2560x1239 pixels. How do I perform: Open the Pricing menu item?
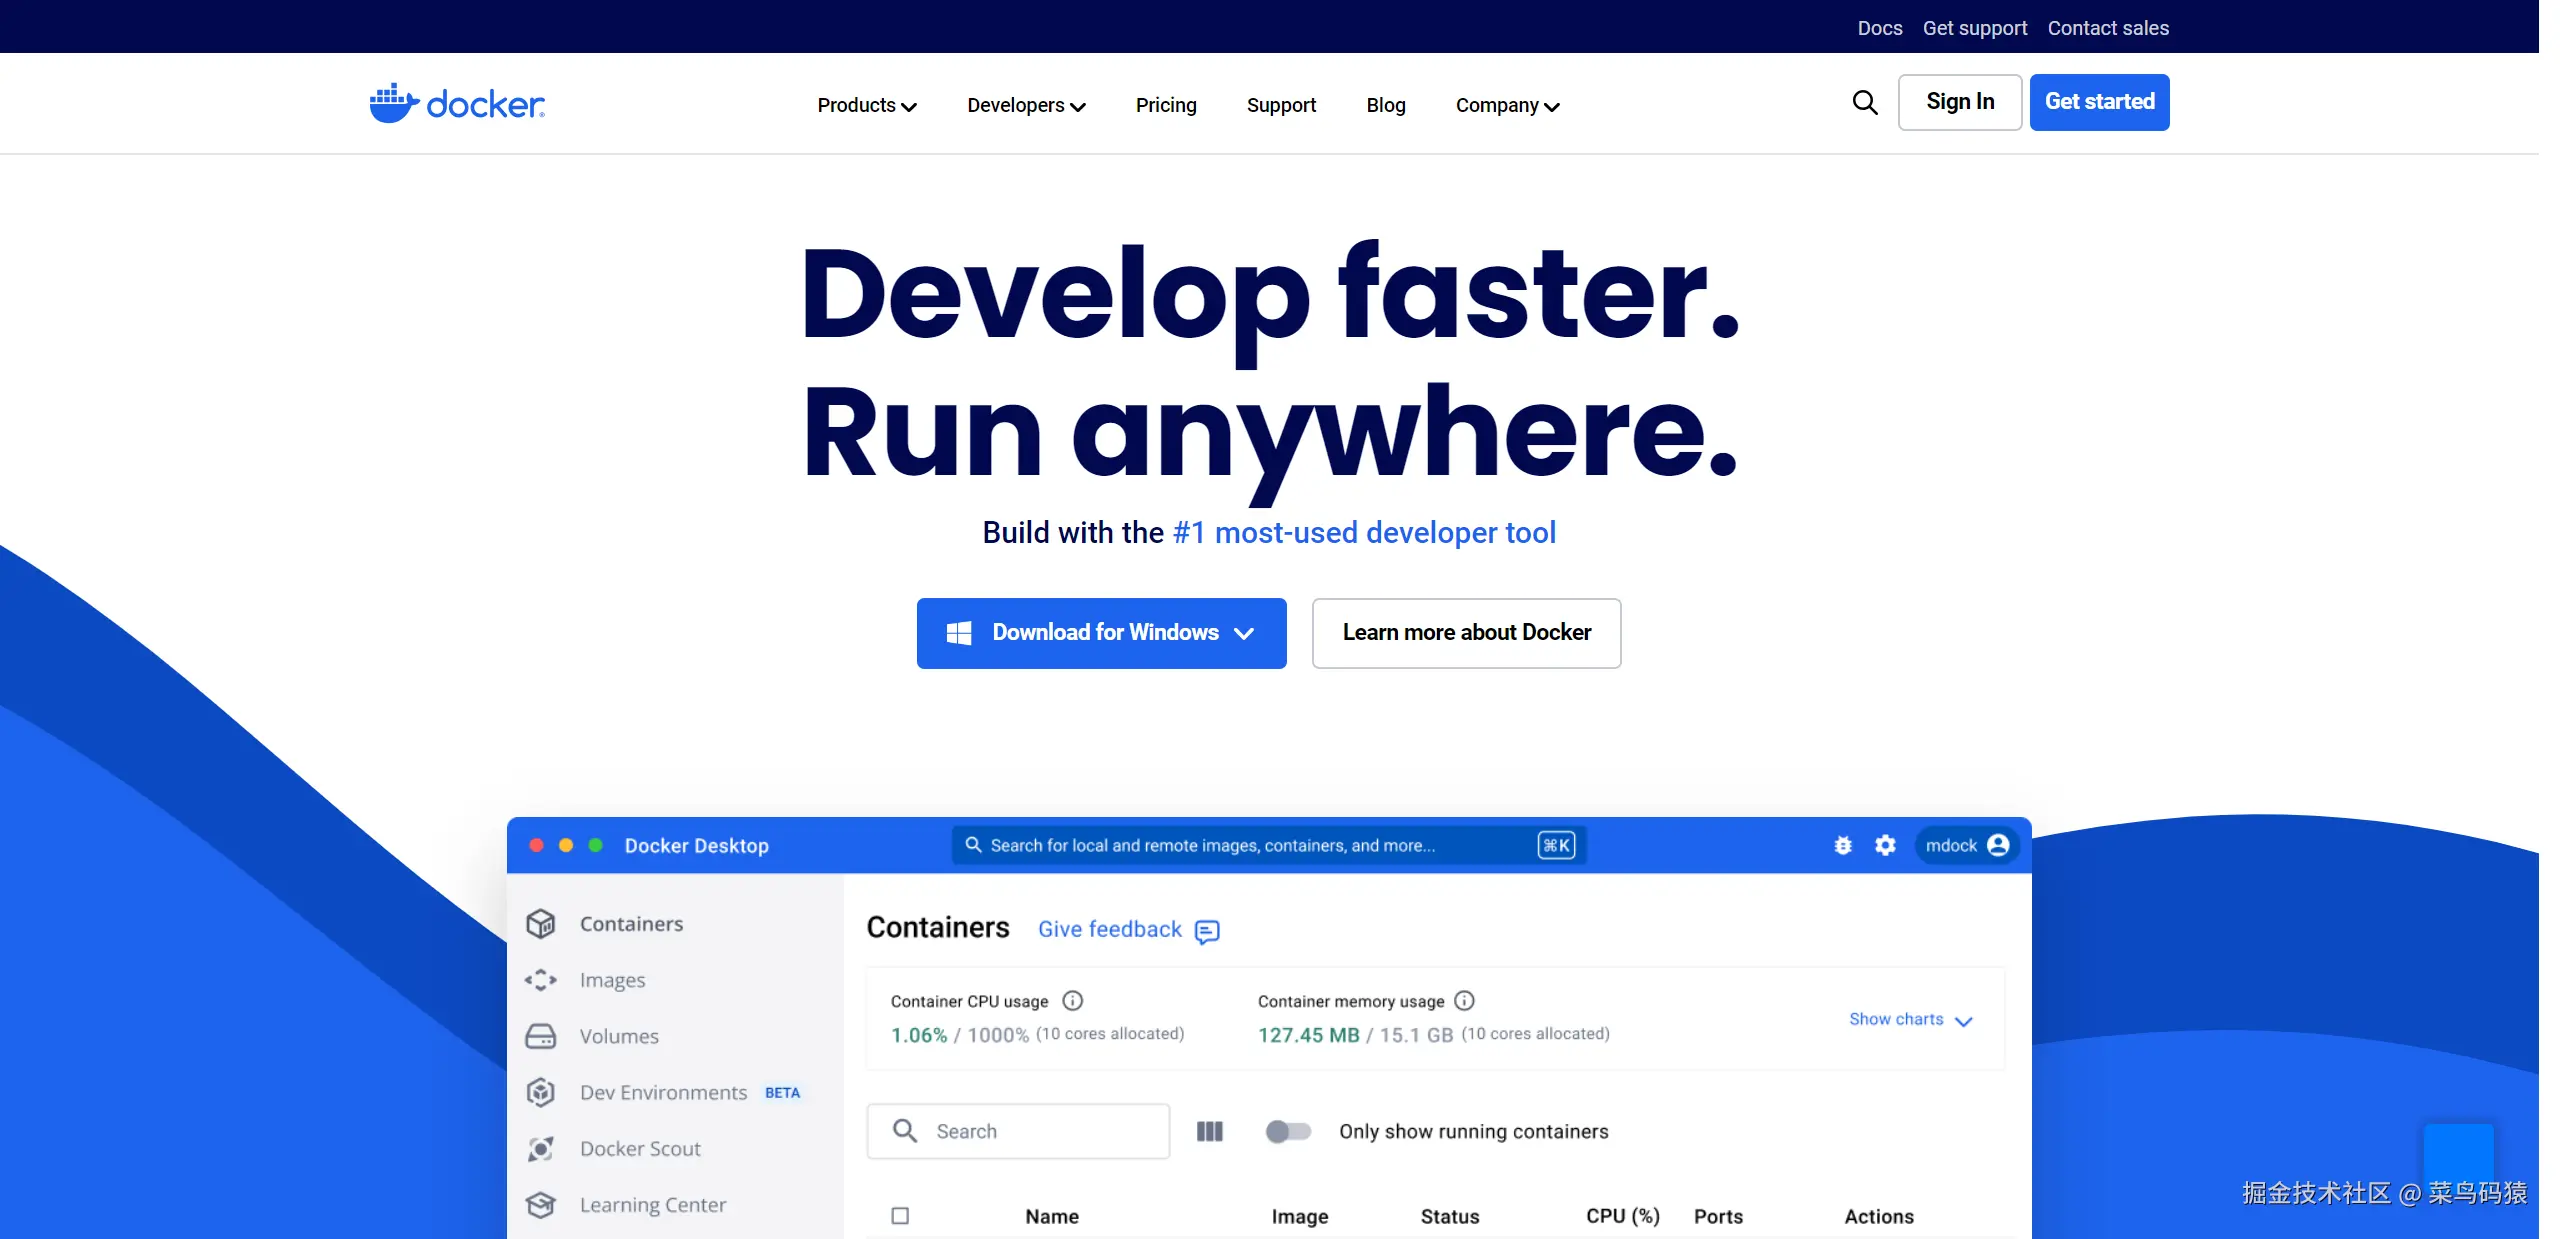click(1166, 106)
